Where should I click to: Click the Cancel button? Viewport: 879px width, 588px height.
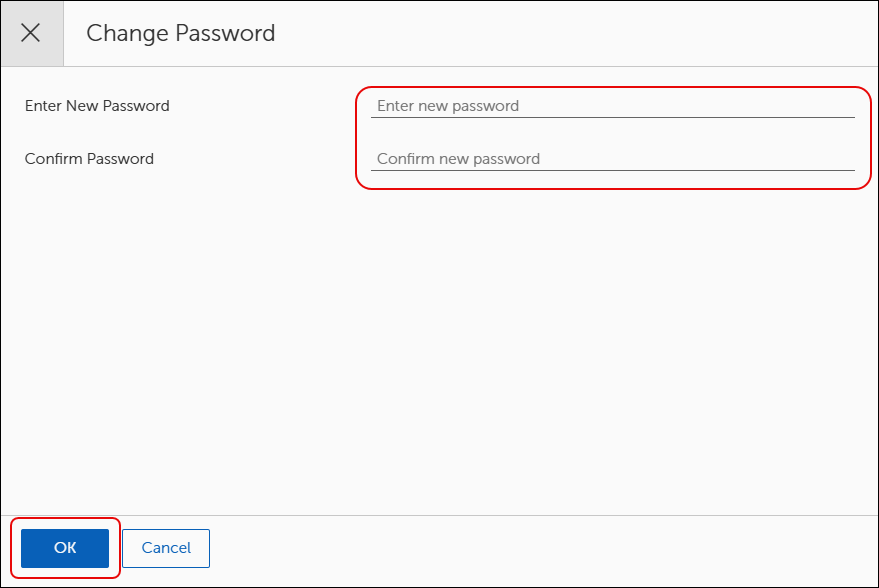click(x=166, y=548)
